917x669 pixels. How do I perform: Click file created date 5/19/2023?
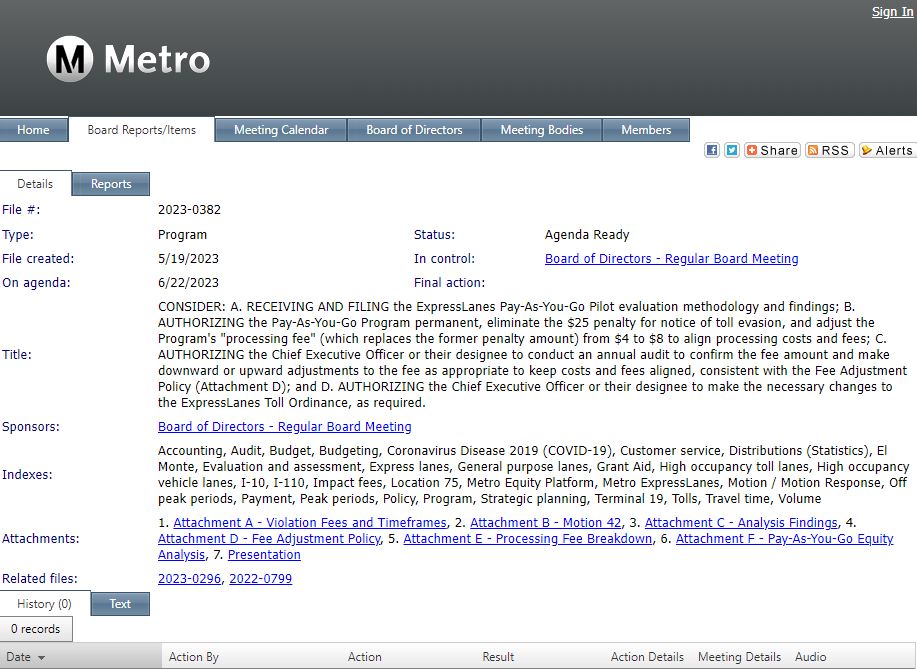click(188, 258)
